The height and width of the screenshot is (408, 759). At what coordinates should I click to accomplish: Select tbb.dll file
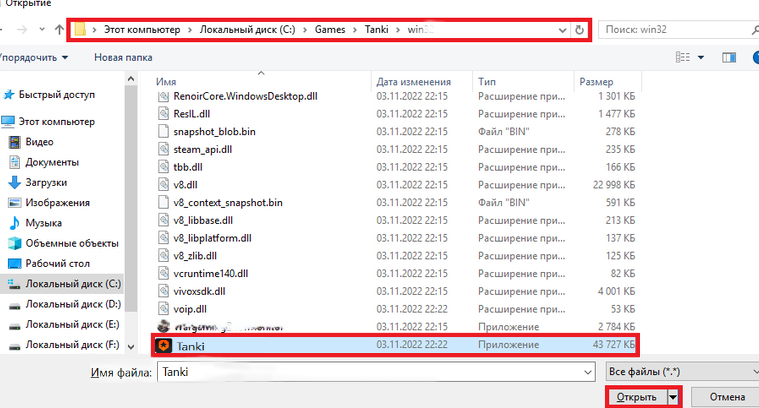tap(188, 167)
